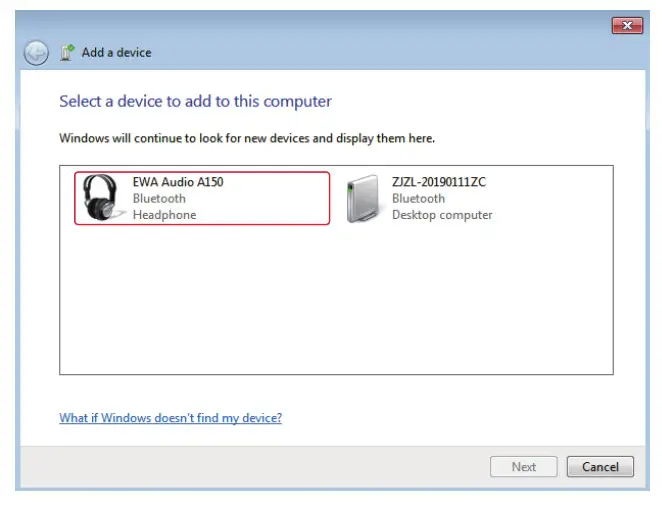
Task: Click the Bluetooth label under EWA Audio A150
Action: coord(159,198)
